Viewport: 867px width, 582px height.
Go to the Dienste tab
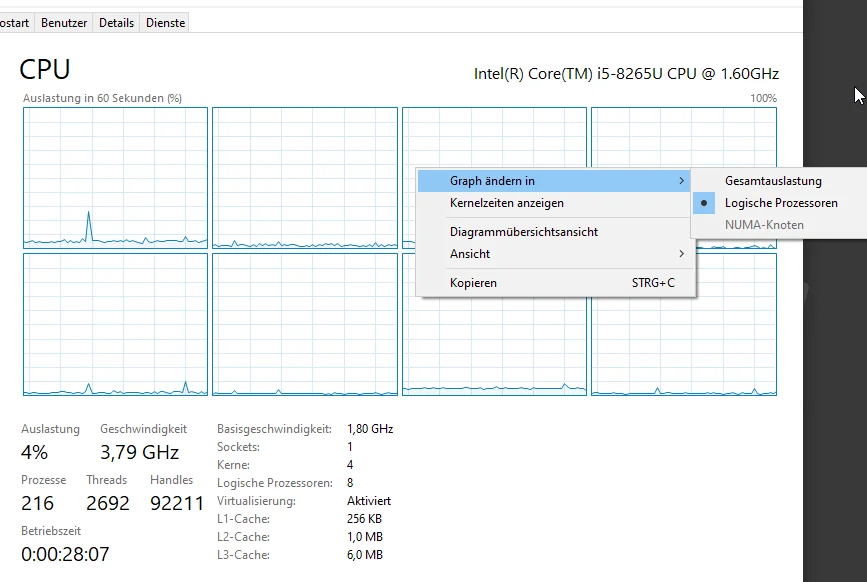[165, 23]
